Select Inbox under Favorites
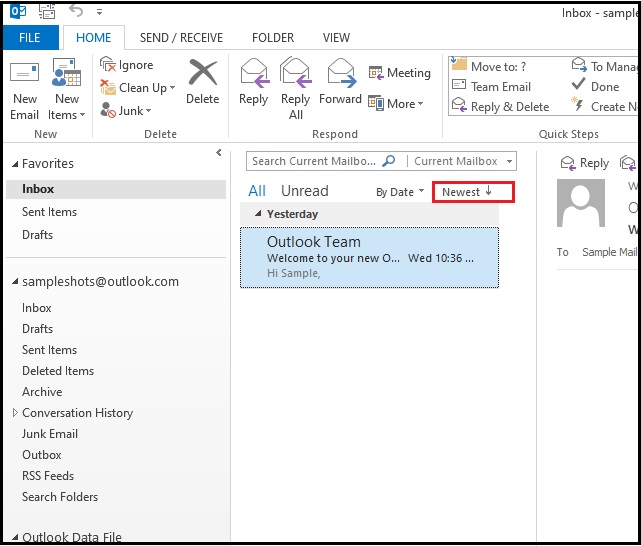The width and height of the screenshot is (641, 546). pos(116,189)
